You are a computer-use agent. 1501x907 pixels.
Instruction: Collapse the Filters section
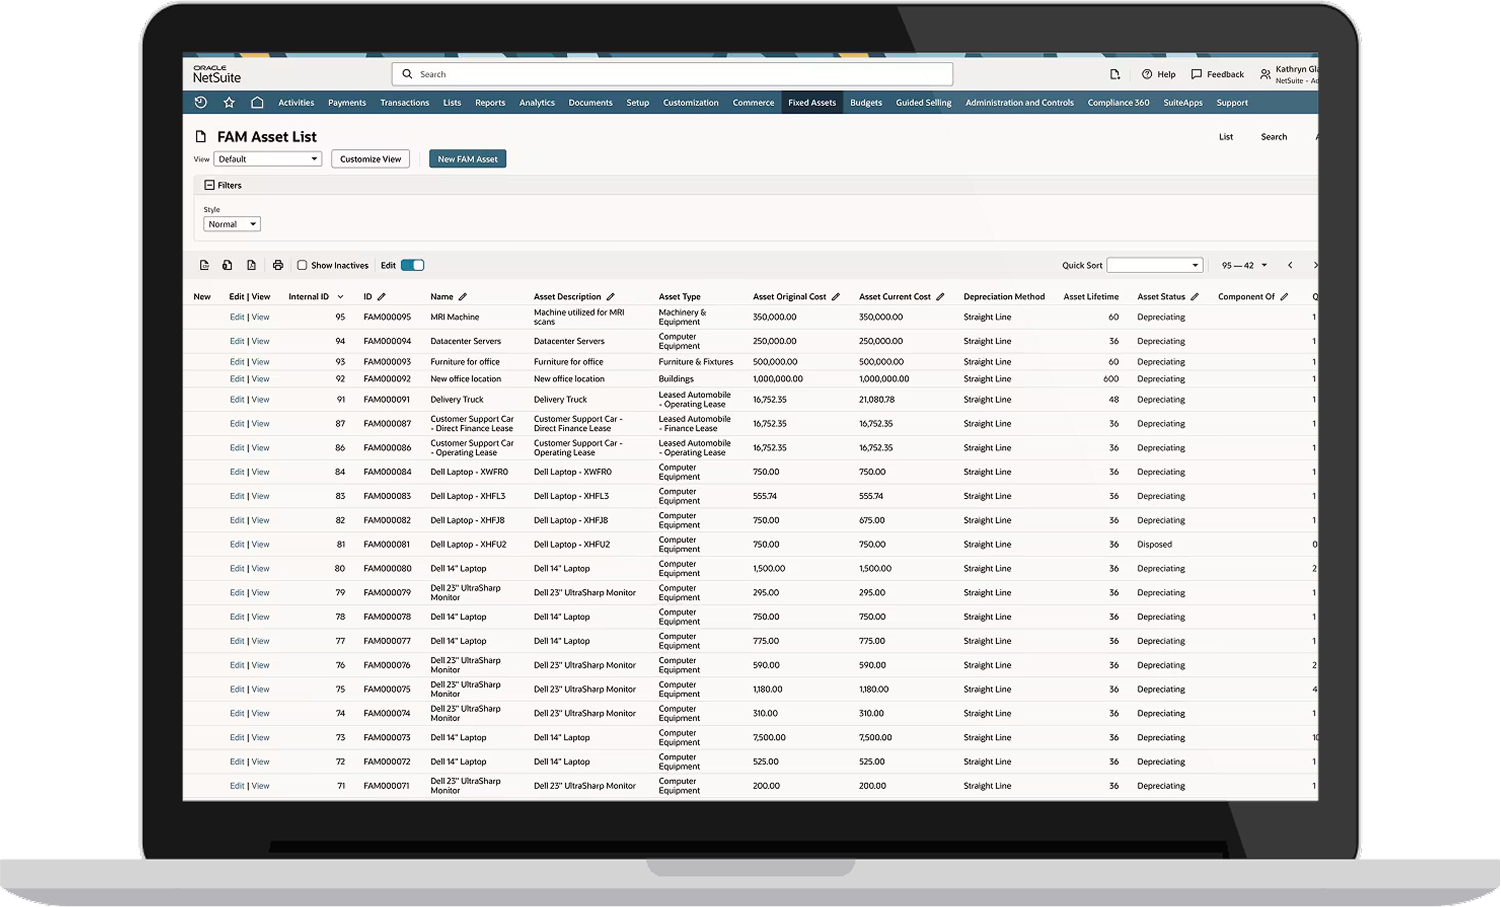pyautogui.click(x=209, y=185)
